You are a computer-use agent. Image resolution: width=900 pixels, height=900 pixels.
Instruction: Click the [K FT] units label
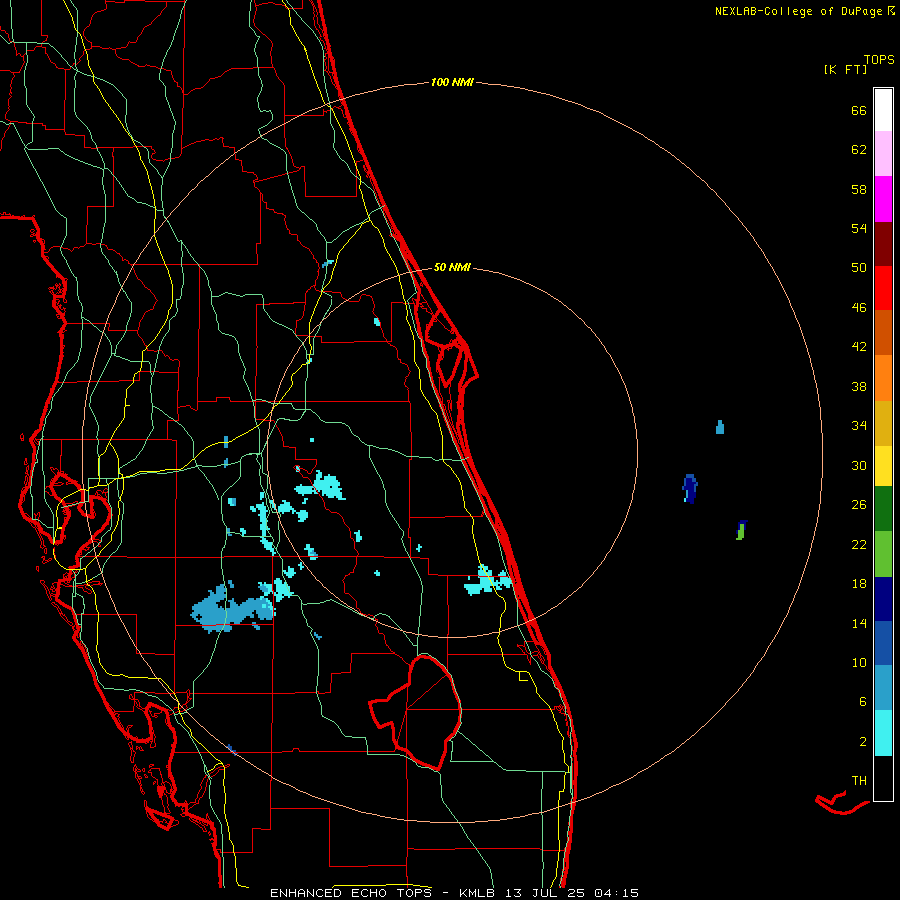[x=845, y=69]
